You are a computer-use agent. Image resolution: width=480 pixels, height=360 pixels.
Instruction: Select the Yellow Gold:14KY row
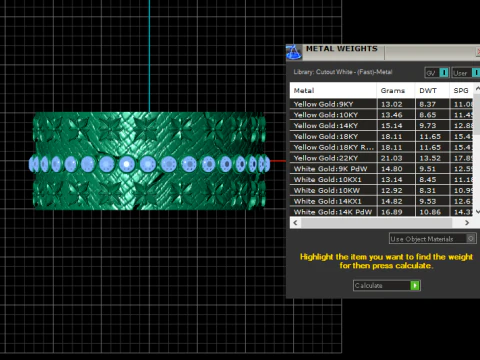point(381,126)
